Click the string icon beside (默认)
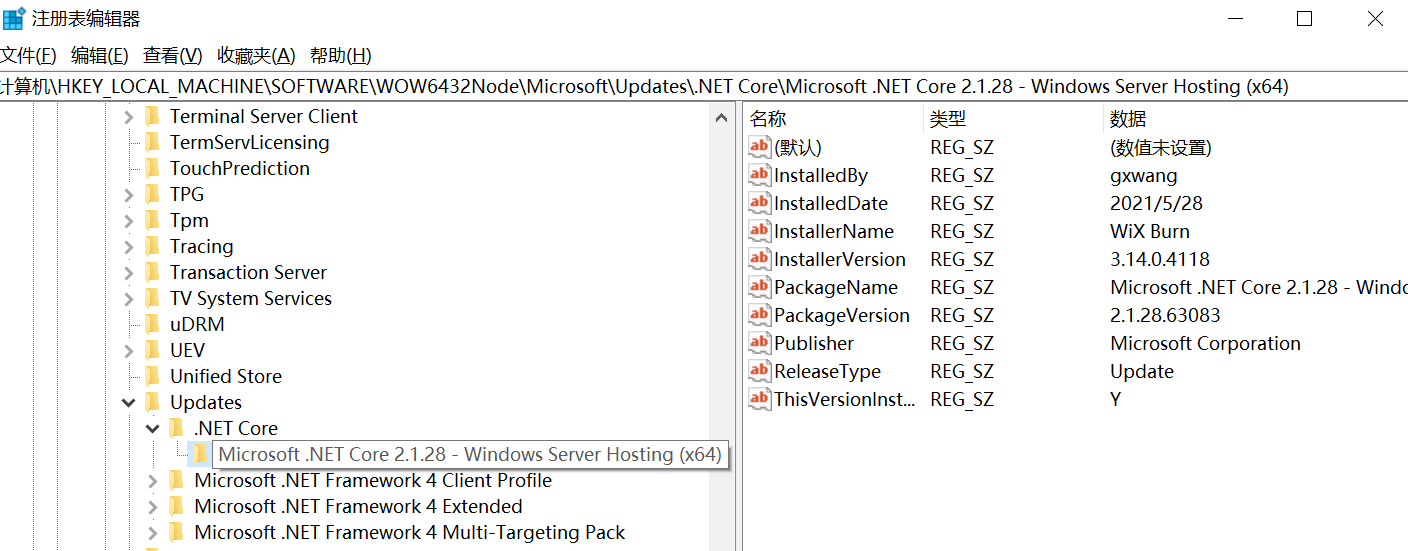The image size is (1408, 551). pos(760,148)
